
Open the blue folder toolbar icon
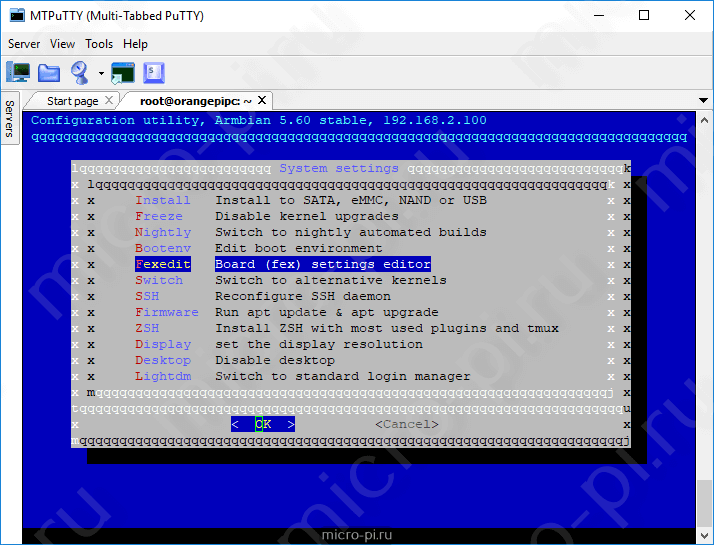point(49,73)
